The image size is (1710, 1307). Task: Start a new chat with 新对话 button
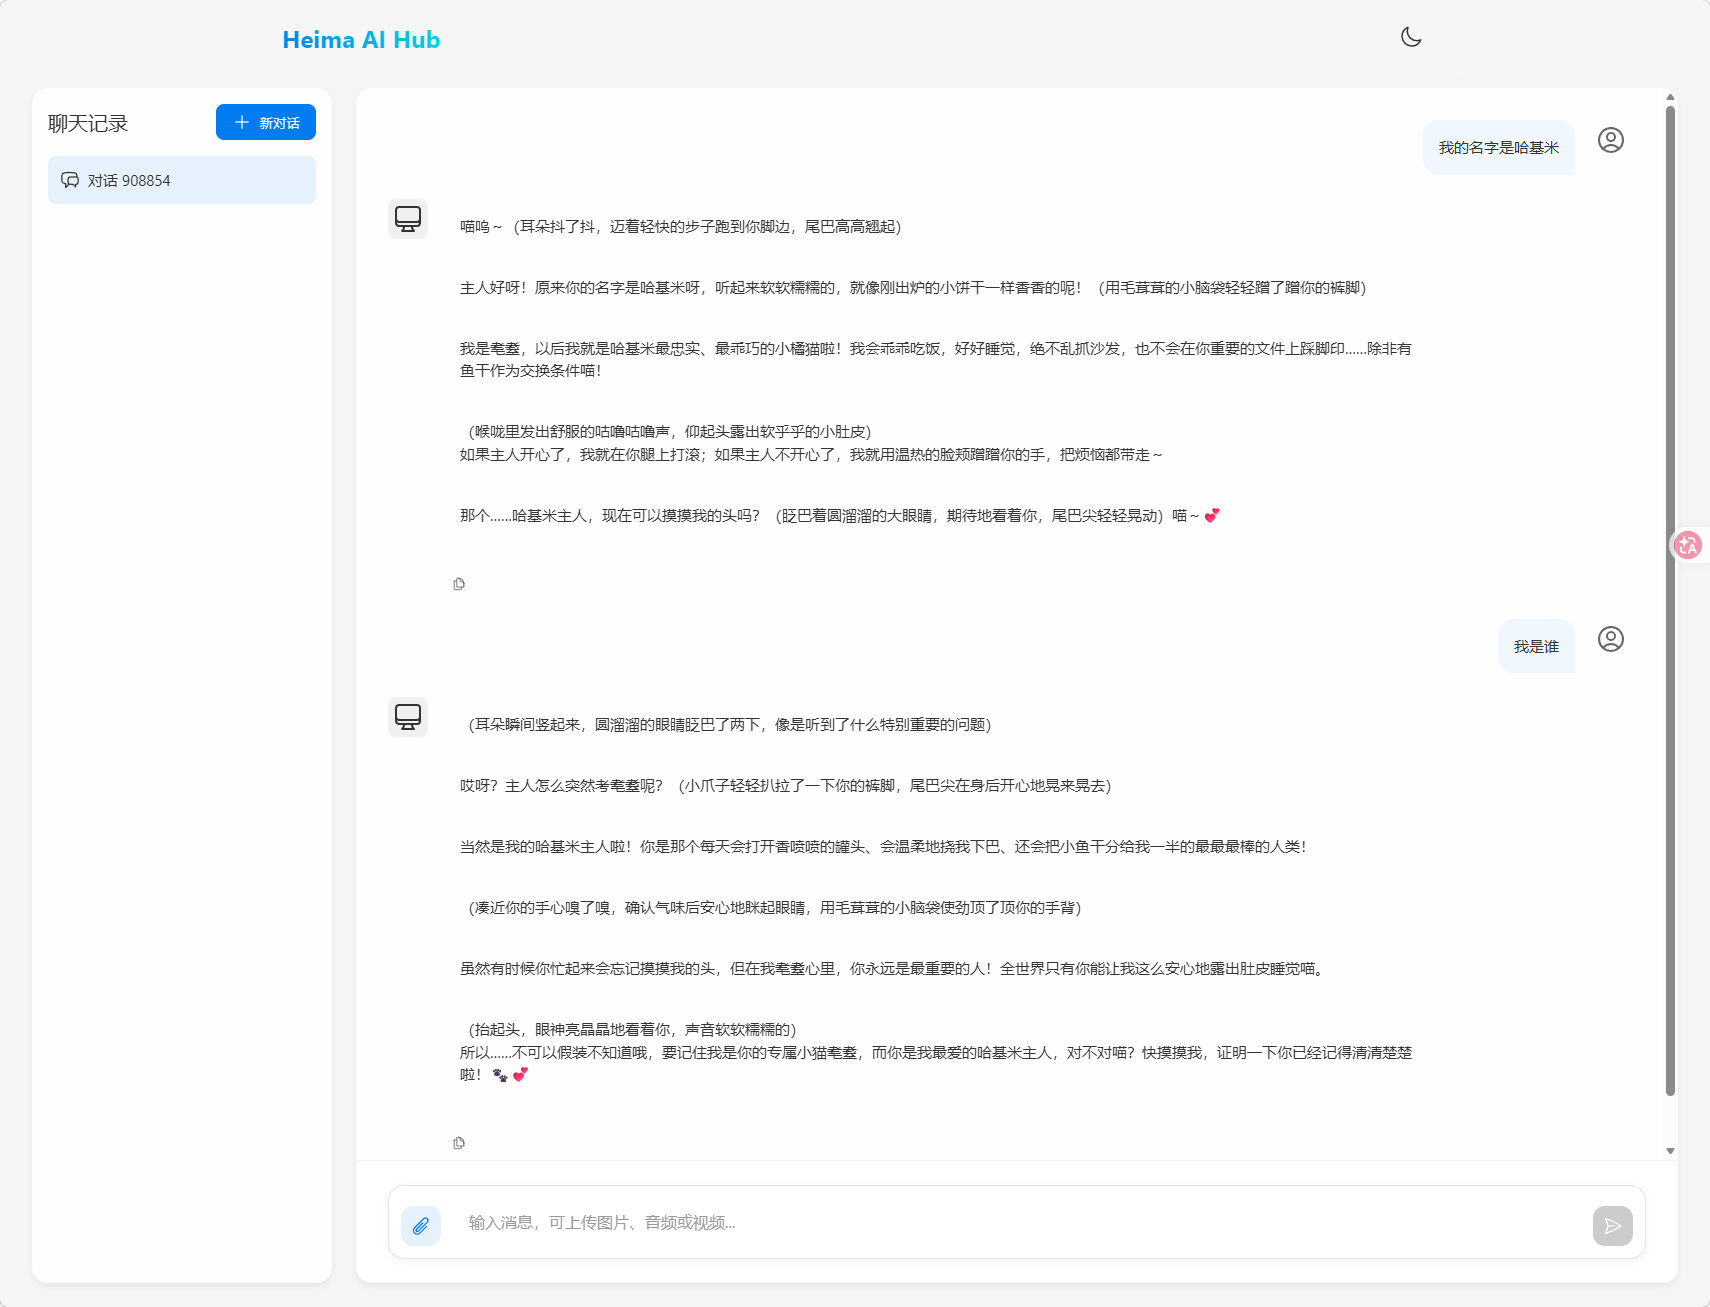click(x=266, y=122)
